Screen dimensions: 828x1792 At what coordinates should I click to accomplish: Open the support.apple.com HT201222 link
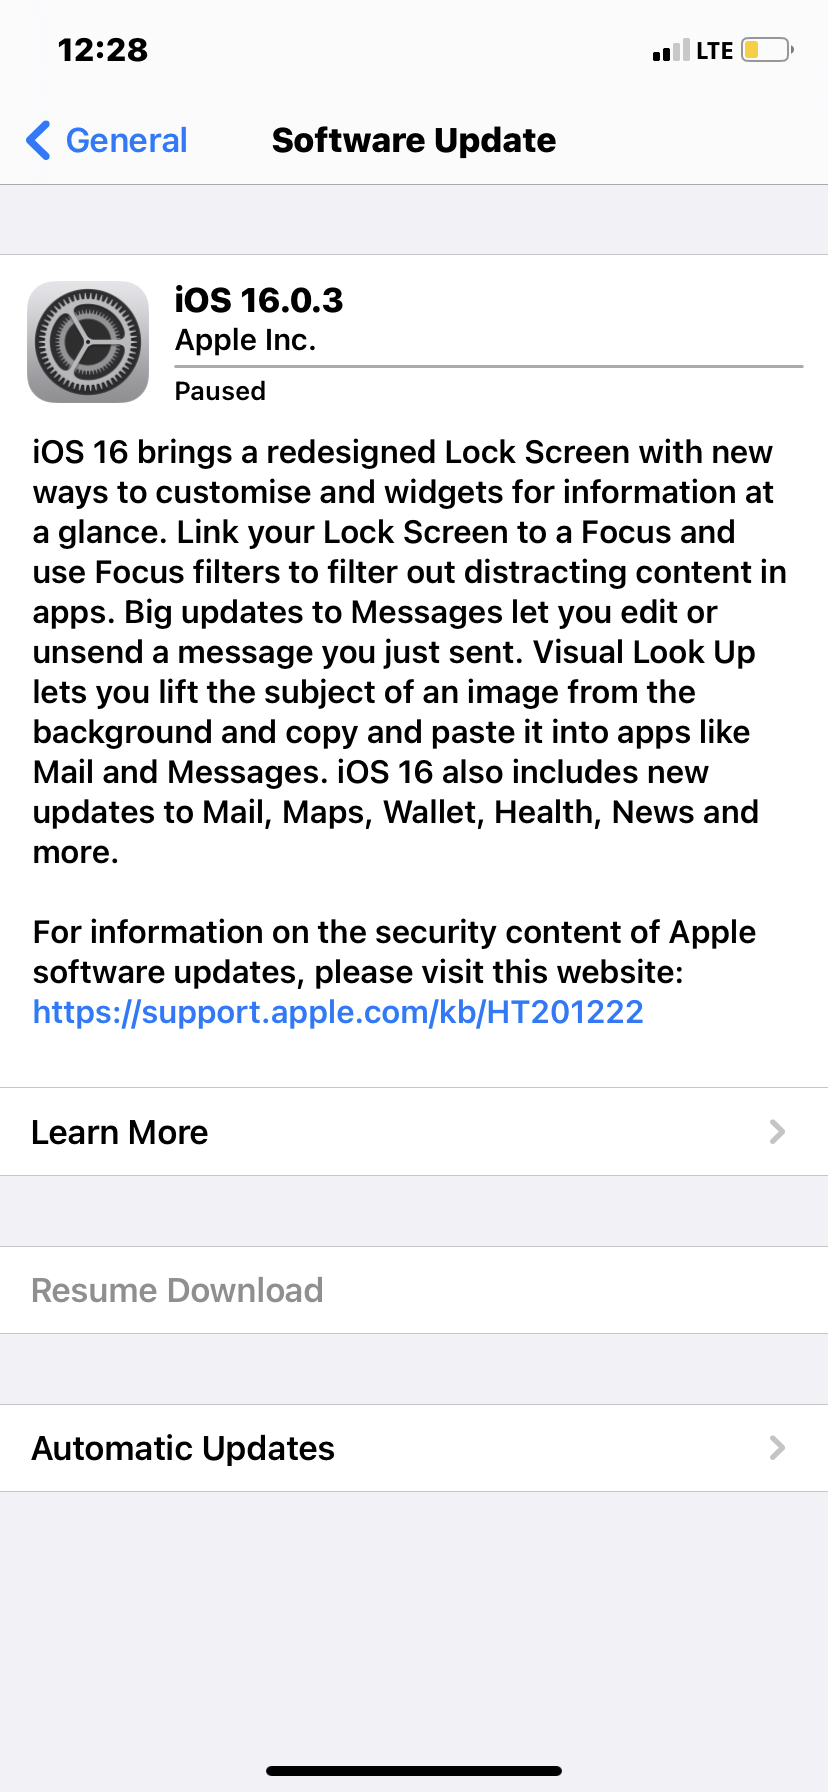(x=338, y=1012)
